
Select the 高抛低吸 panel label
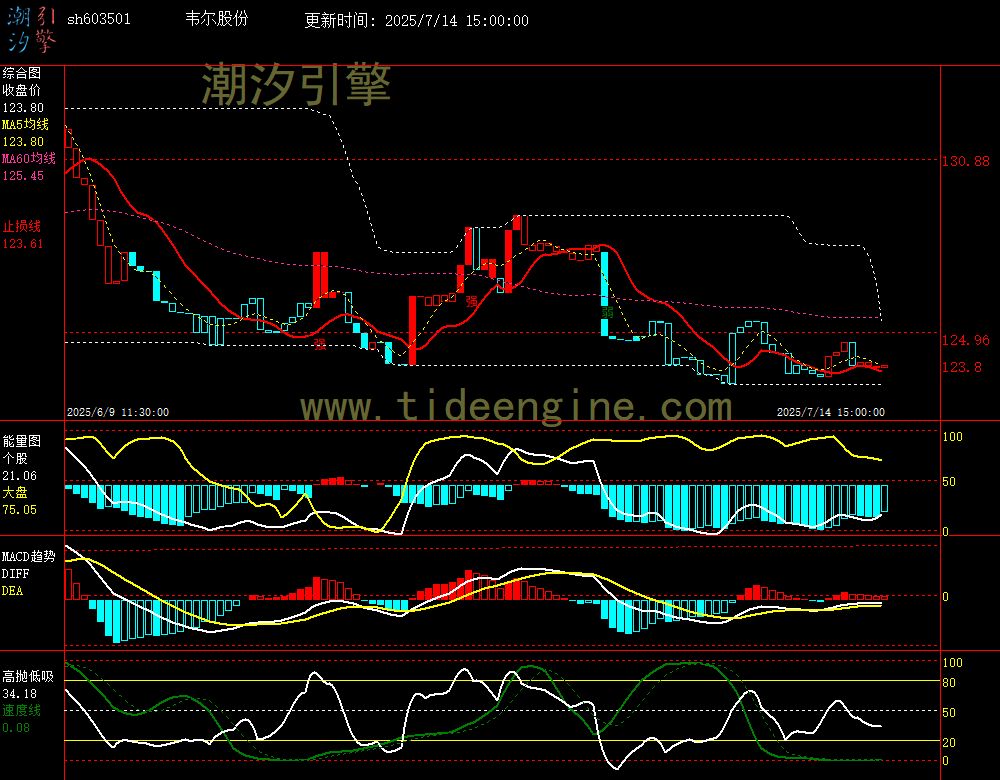(x=28, y=676)
